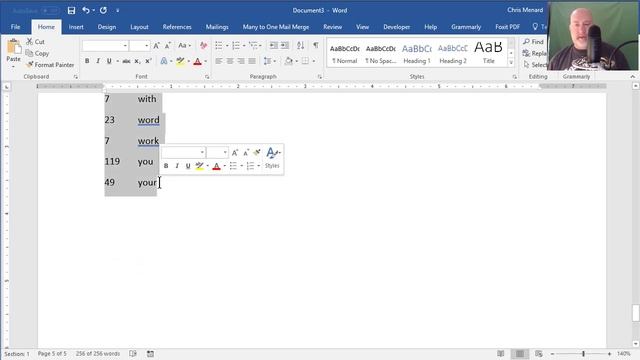Open the File tab
Viewport: 640px width, 360px height.
(16, 27)
